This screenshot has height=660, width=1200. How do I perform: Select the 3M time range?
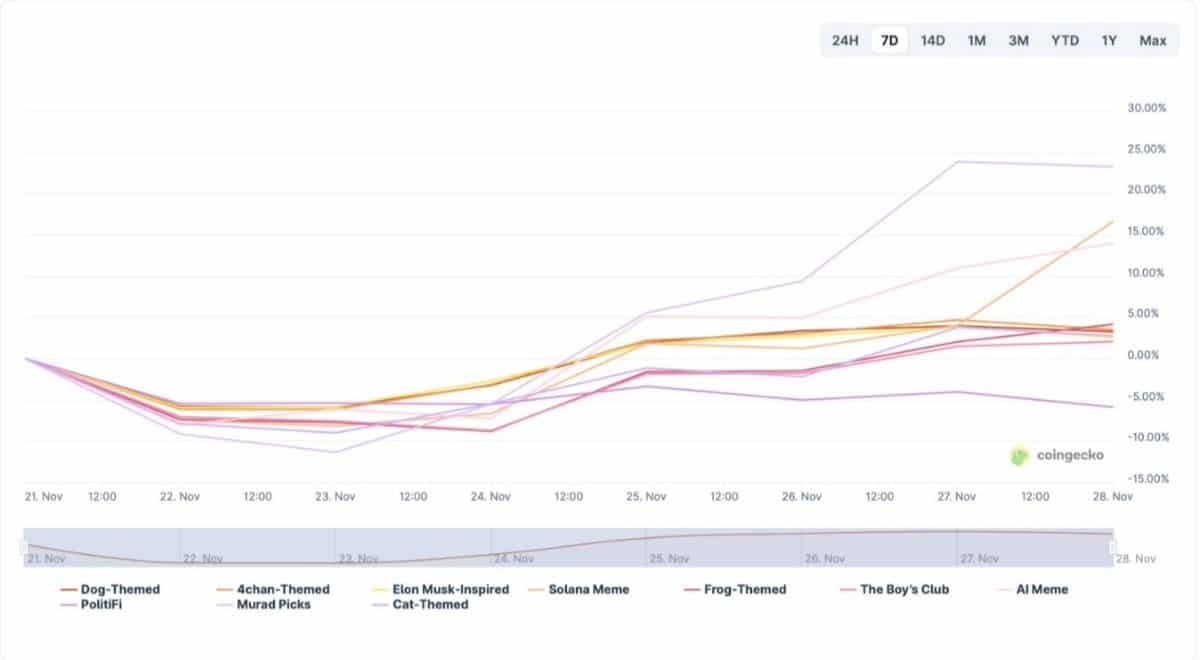click(1018, 41)
